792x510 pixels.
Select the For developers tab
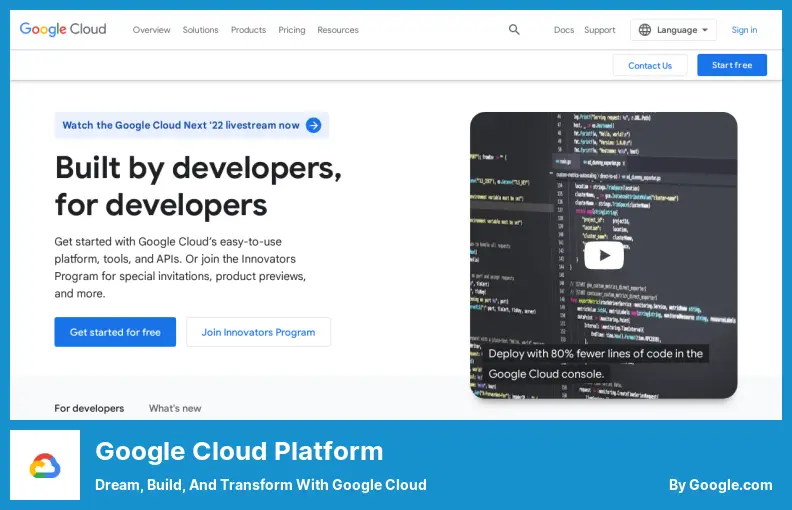point(89,408)
